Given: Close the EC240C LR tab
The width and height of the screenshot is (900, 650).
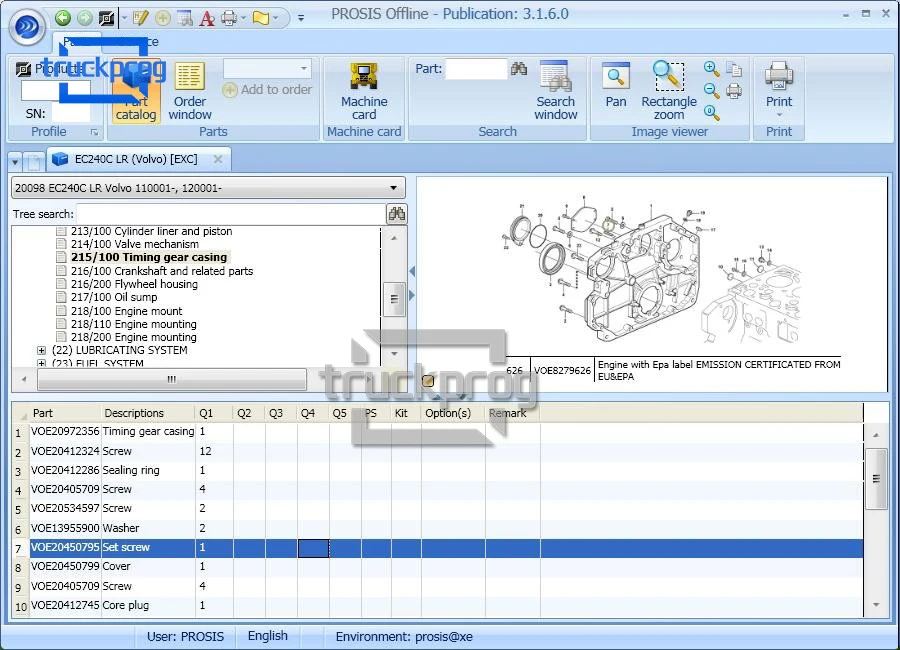Looking at the screenshot, I should pyautogui.click(x=218, y=159).
